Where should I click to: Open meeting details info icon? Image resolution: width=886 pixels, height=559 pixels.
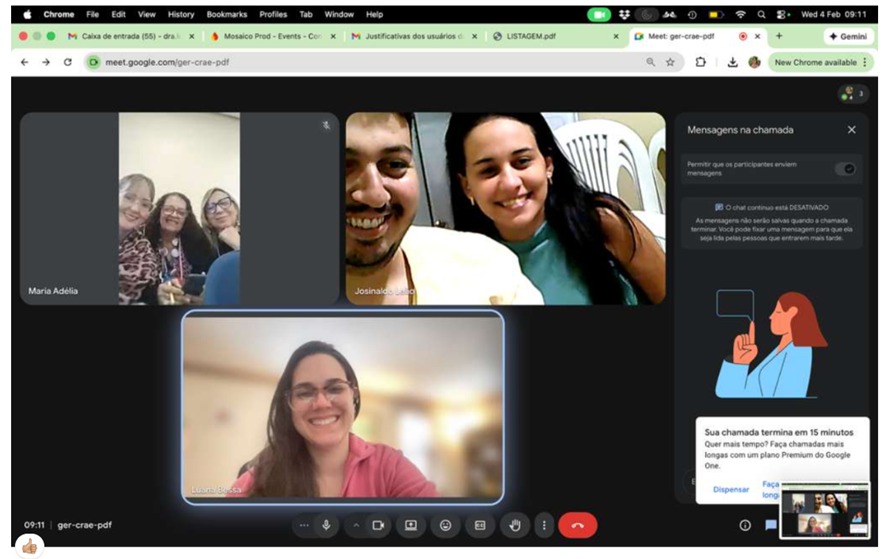tap(745, 525)
